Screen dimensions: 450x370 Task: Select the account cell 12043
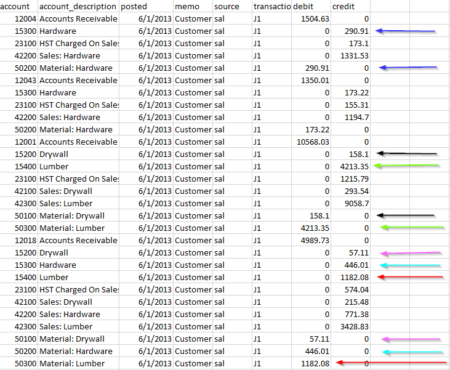19,80
